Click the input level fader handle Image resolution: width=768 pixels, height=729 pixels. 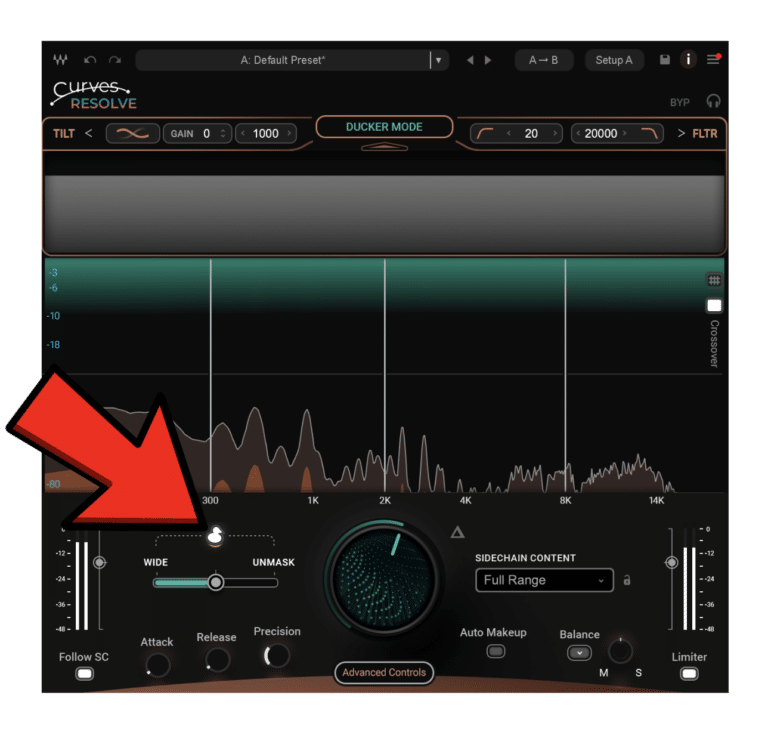tap(99, 562)
